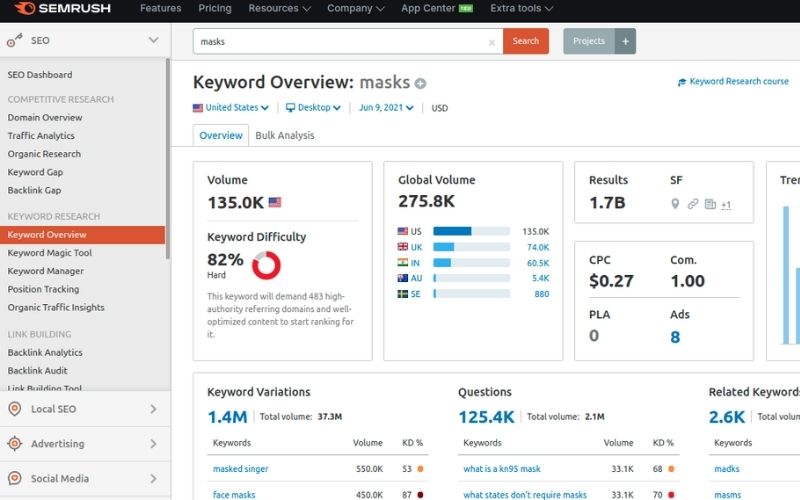Click KD dot for what is a kn95 mask
The image size is (800, 500).
(x=671, y=469)
